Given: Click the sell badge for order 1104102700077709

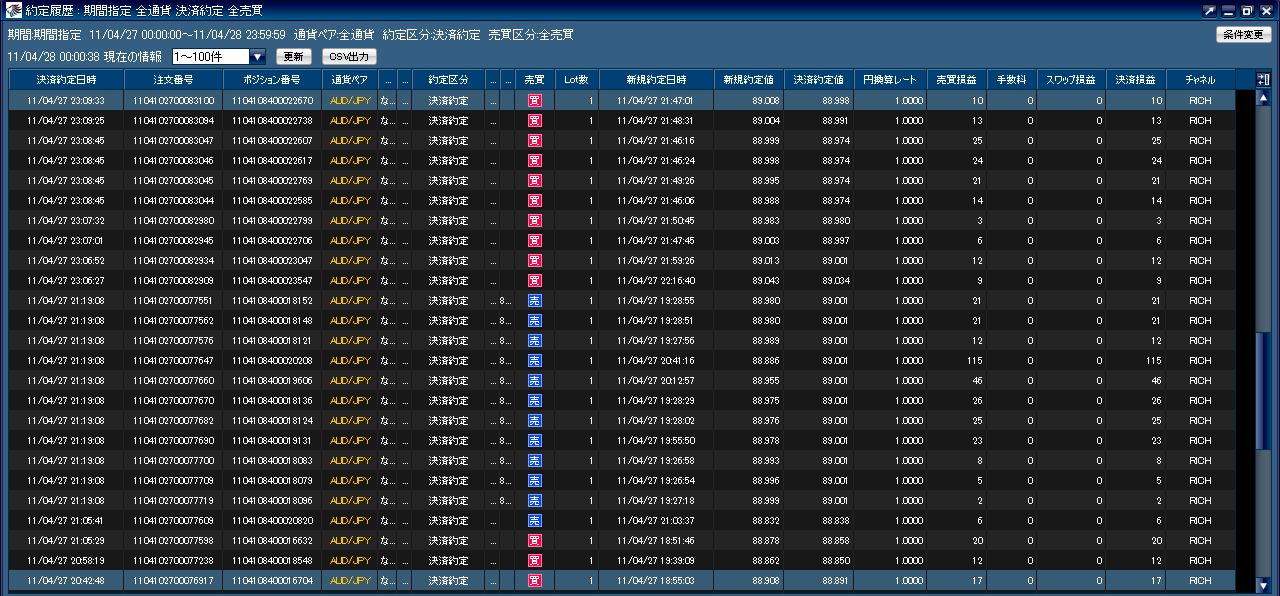Looking at the screenshot, I should tap(535, 480).
